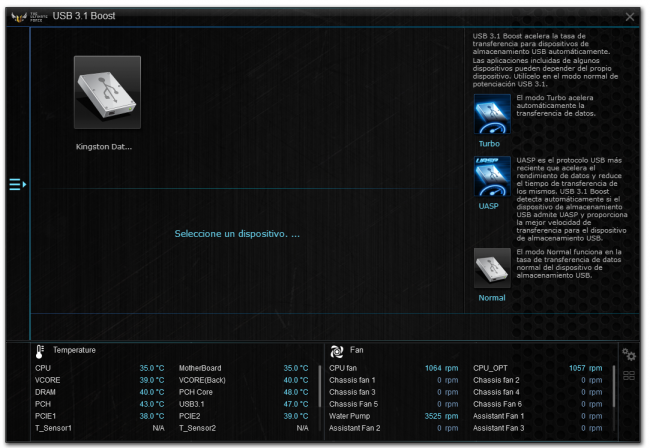650x448 pixels.
Task: Click the Chassis fan 1 row
Action: coord(394,380)
